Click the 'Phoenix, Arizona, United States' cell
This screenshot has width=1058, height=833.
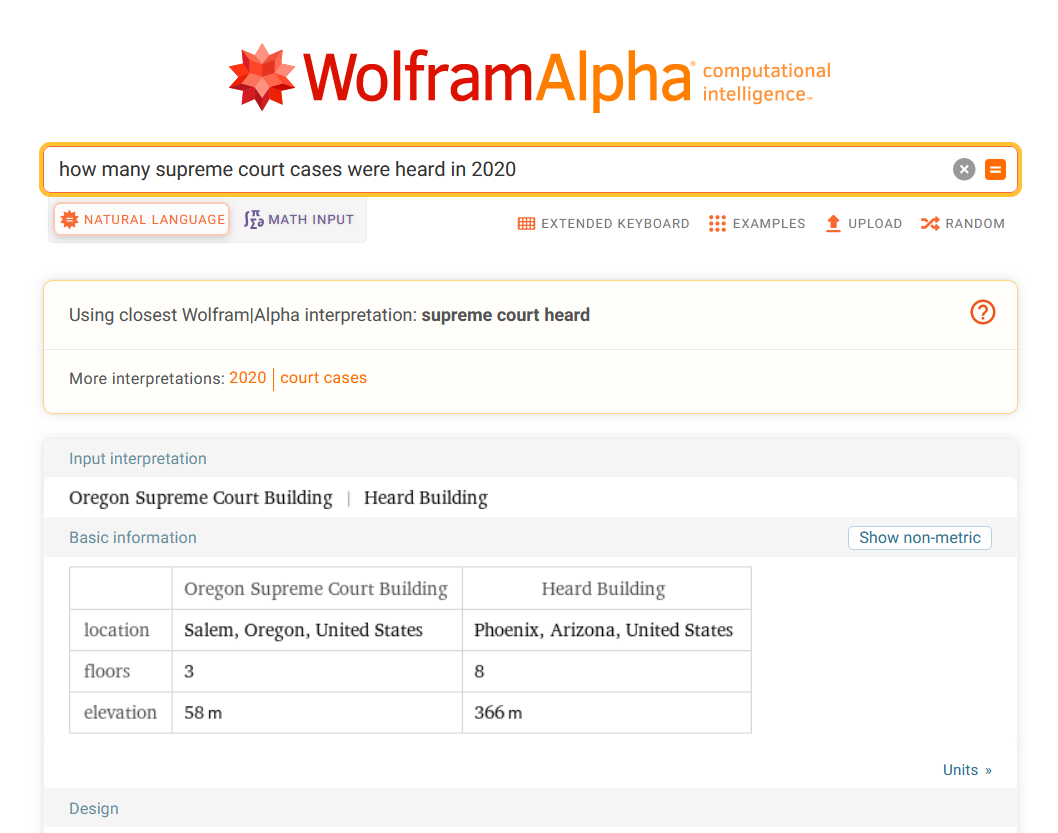coord(604,630)
